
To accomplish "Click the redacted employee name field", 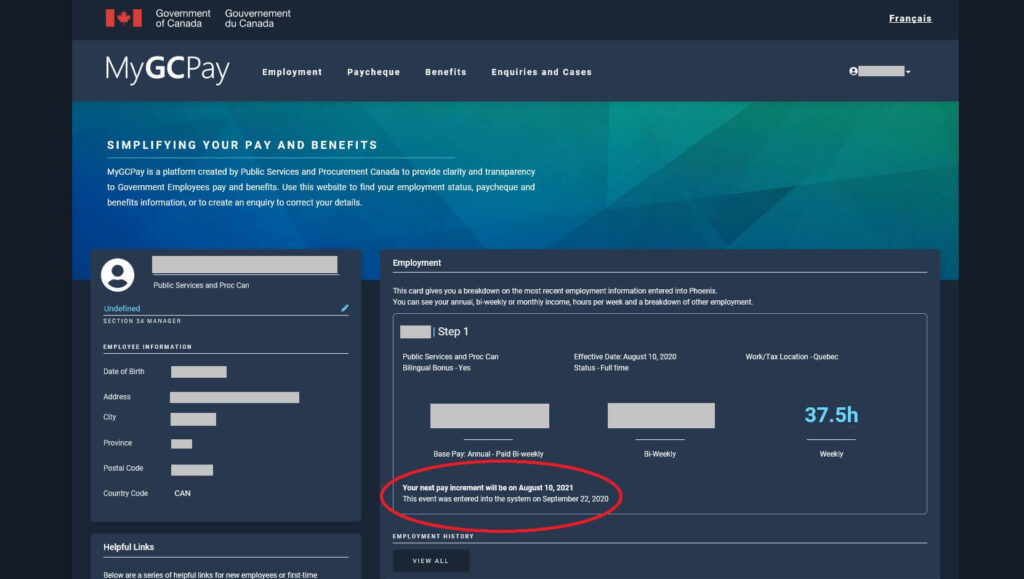I will 245,264.
